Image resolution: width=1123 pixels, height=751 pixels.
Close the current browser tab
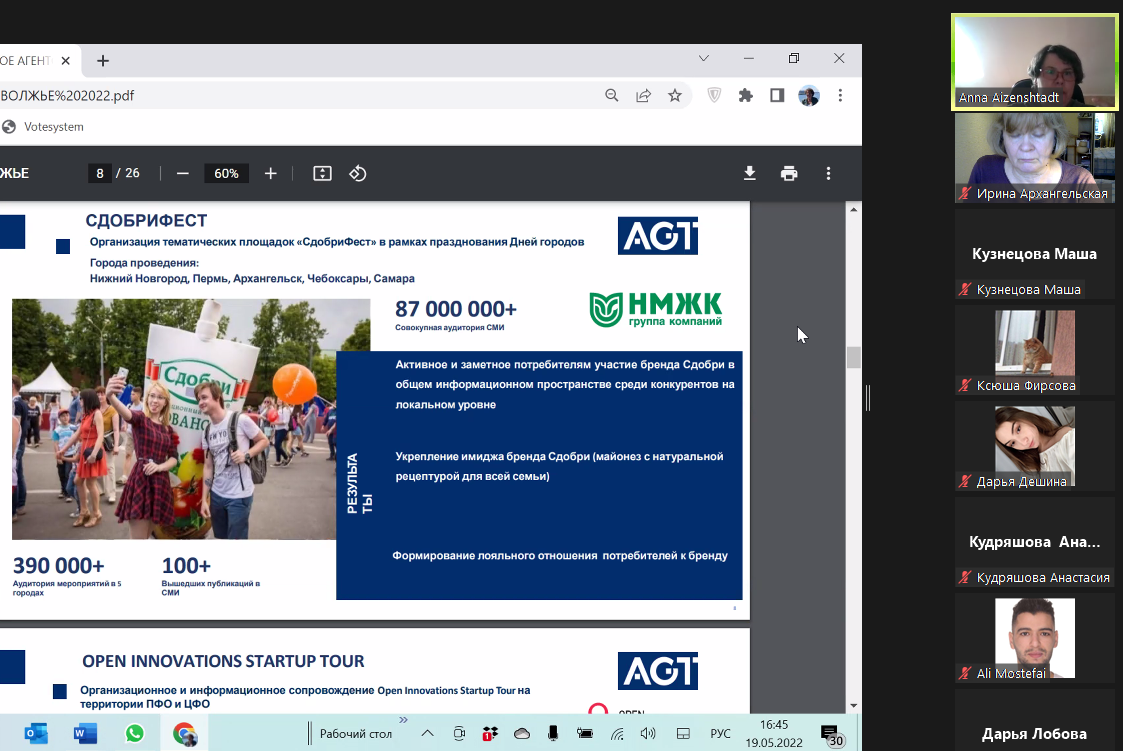pos(65,61)
